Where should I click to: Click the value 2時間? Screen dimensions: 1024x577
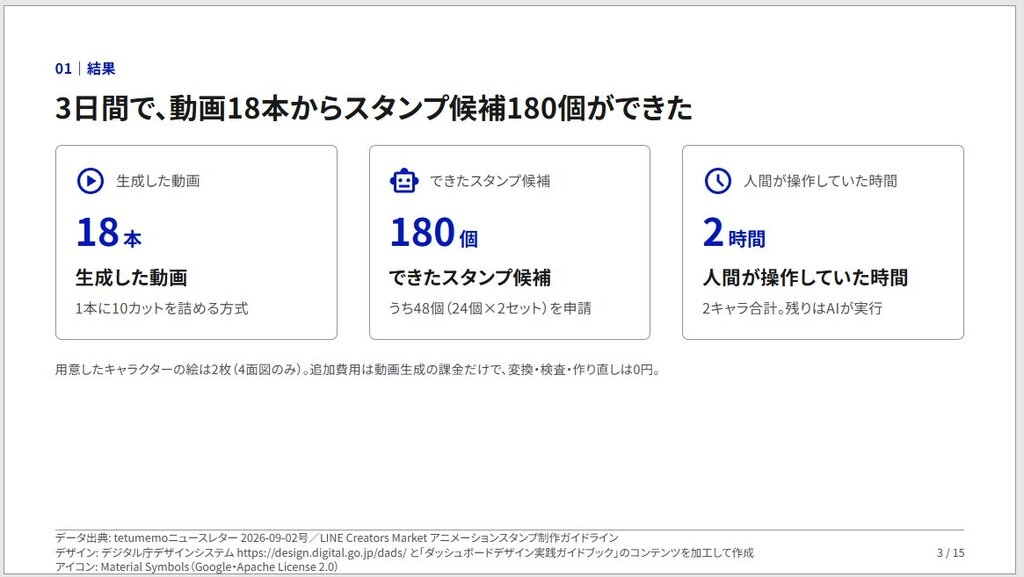pos(733,233)
